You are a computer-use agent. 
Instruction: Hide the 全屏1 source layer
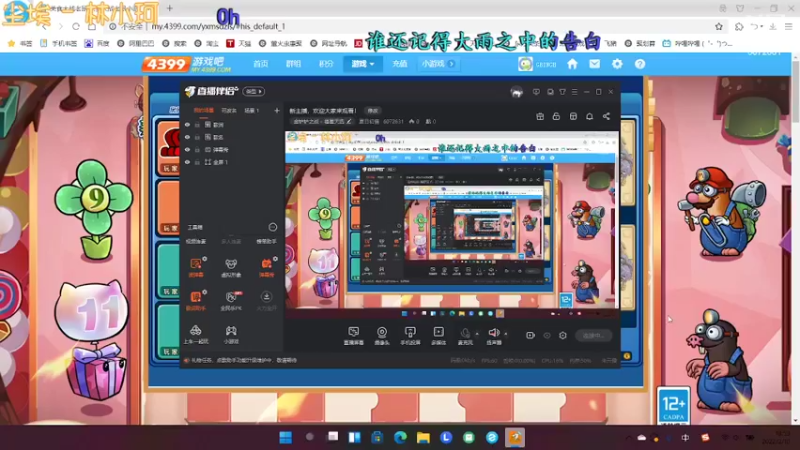187,162
